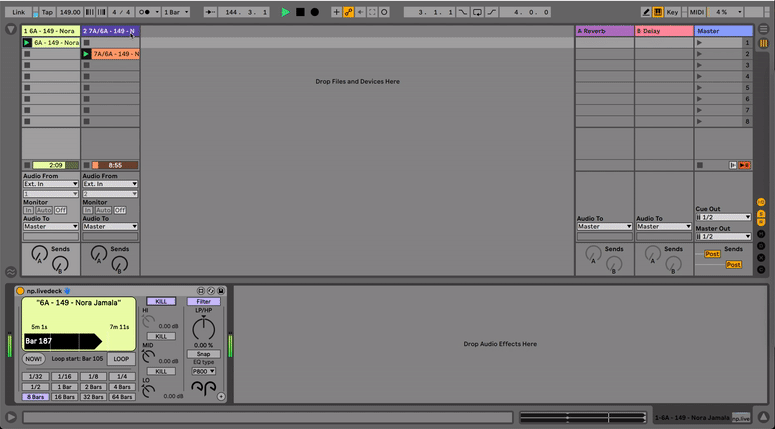
Task: Toggle the KILL button above LO
Action: 161,371
